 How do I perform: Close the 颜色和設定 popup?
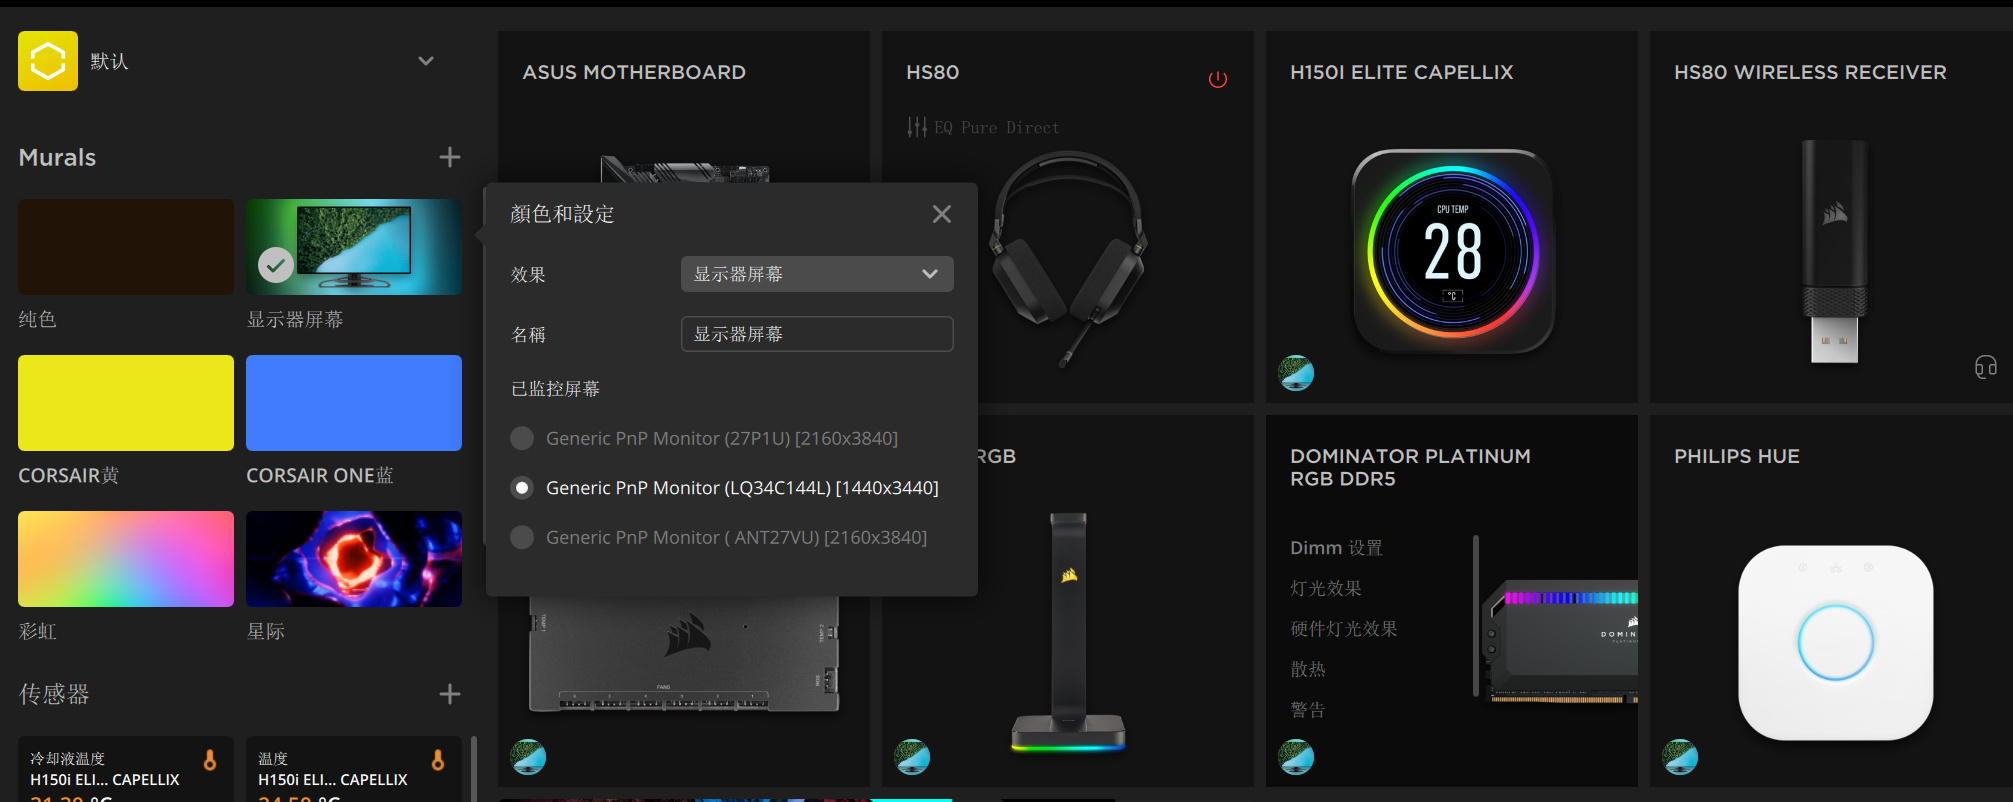[942, 214]
